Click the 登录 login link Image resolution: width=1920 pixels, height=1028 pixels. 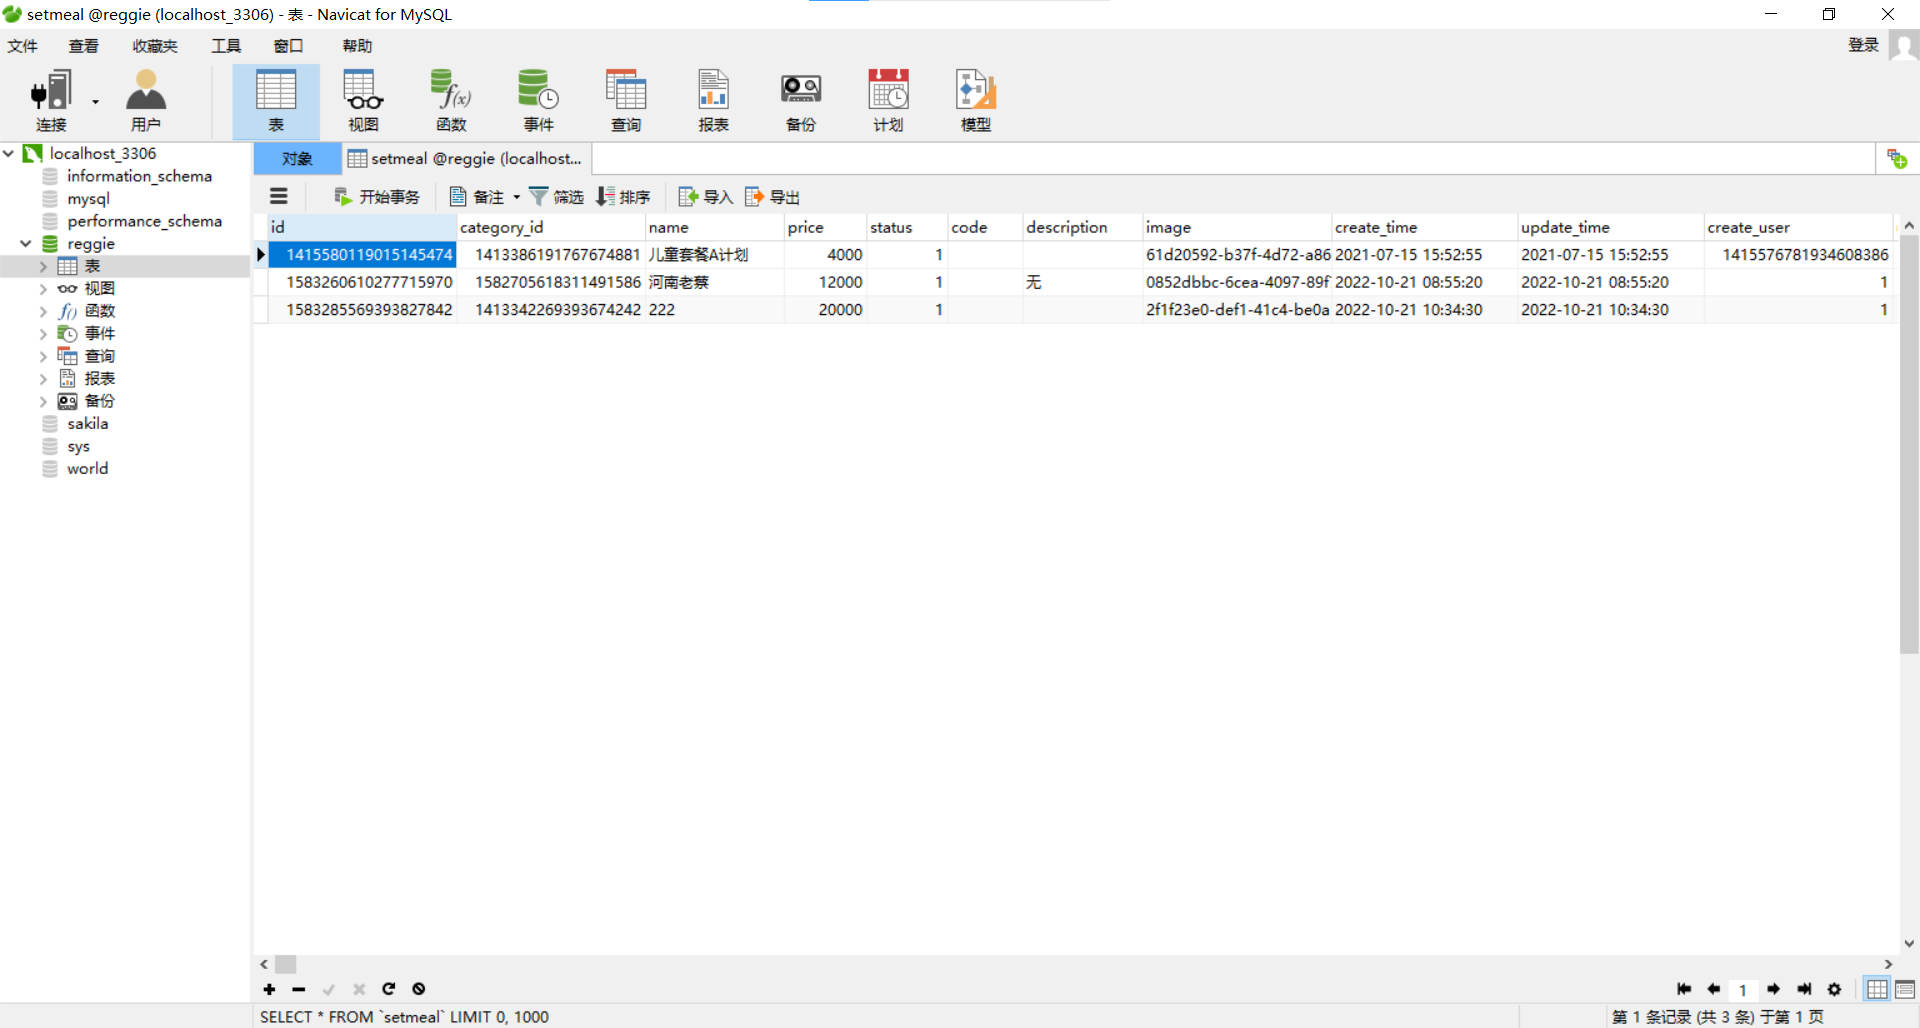(x=1863, y=45)
